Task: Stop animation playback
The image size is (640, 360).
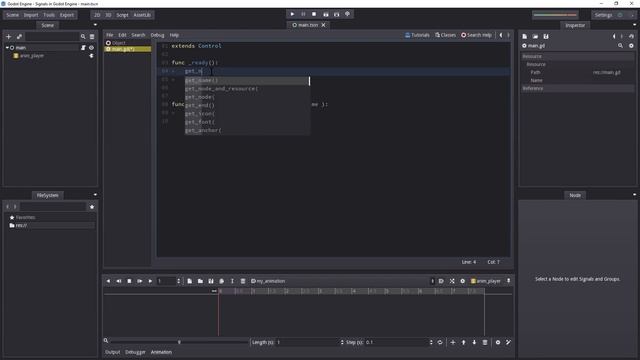Action: pos(129,281)
